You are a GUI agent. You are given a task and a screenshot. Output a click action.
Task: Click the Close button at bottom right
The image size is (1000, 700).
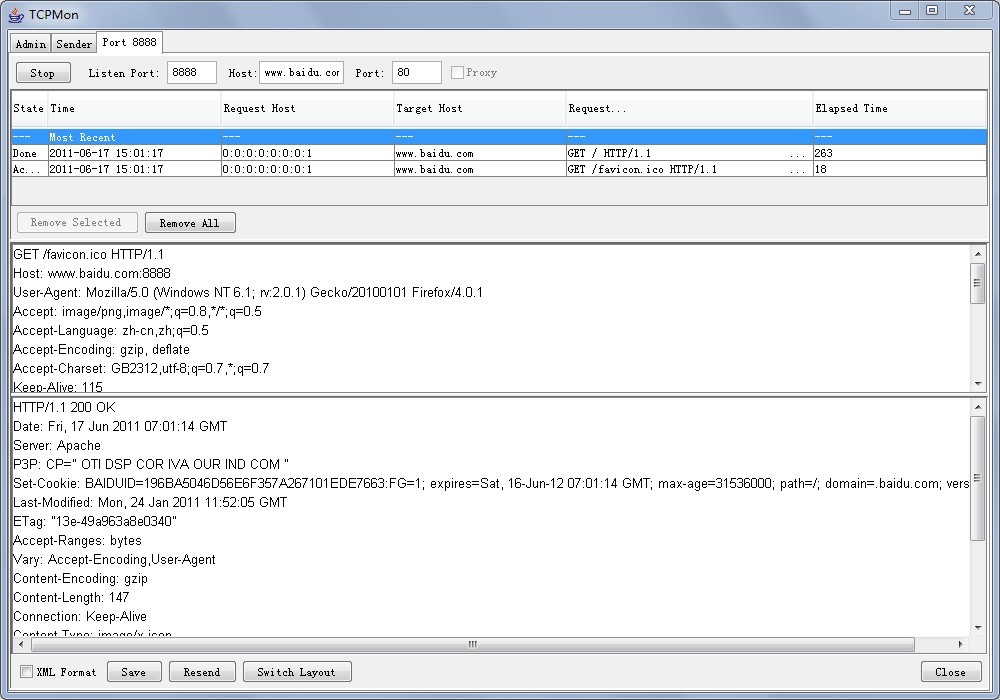pyautogui.click(x=950, y=672)
